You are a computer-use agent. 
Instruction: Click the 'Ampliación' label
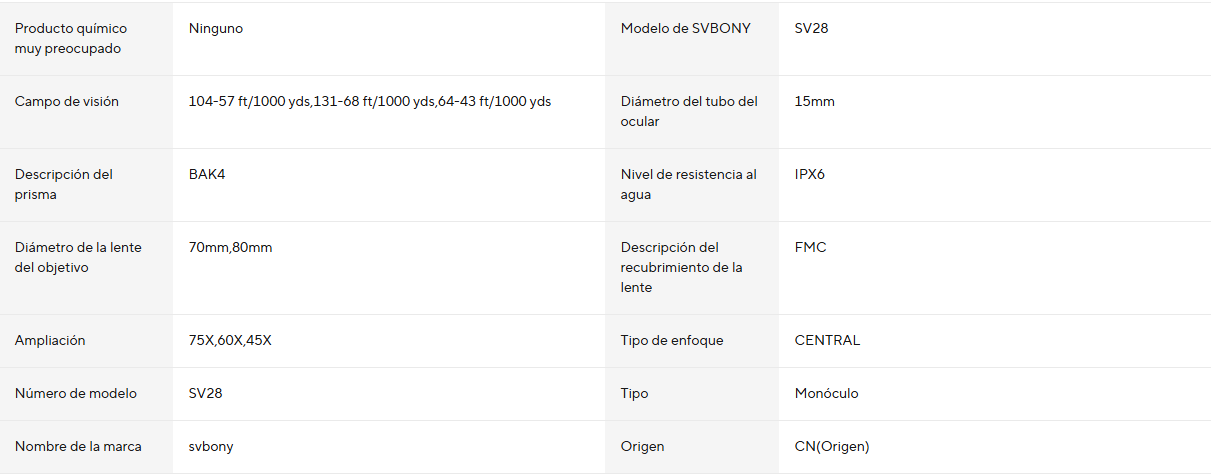click(x=50, y=341)
